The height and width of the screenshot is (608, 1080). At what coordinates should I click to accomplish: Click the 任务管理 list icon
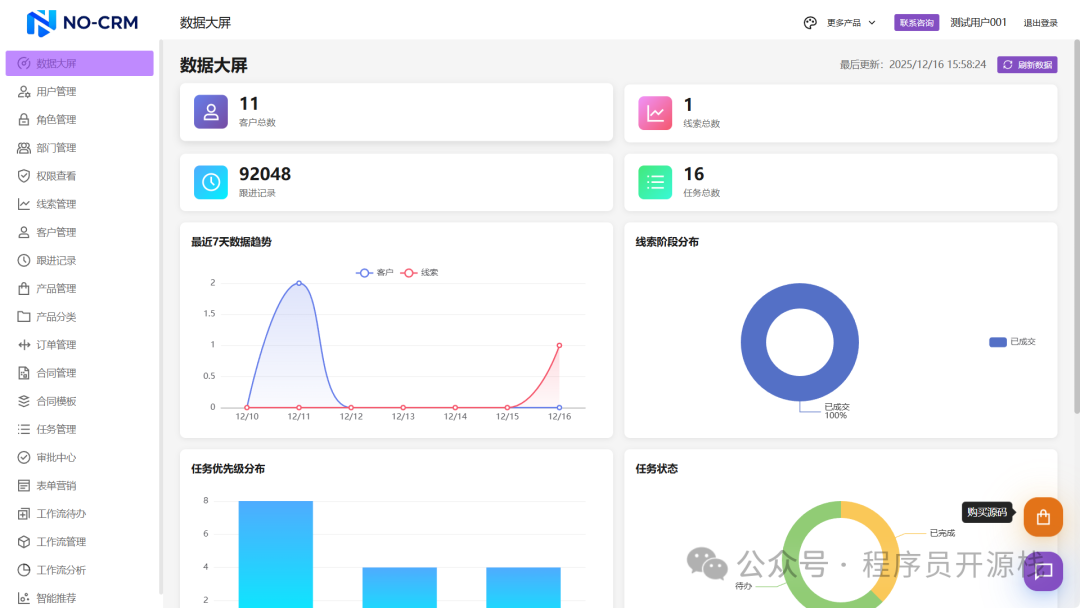point(23,430)
